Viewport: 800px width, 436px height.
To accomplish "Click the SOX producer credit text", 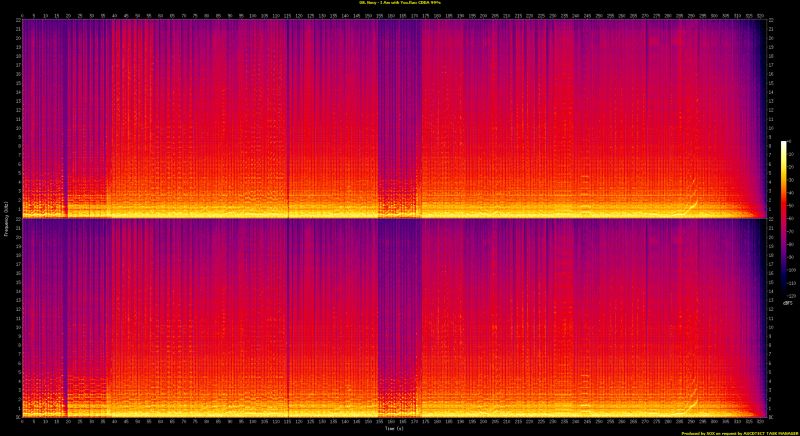I will [x=738, y=432].
